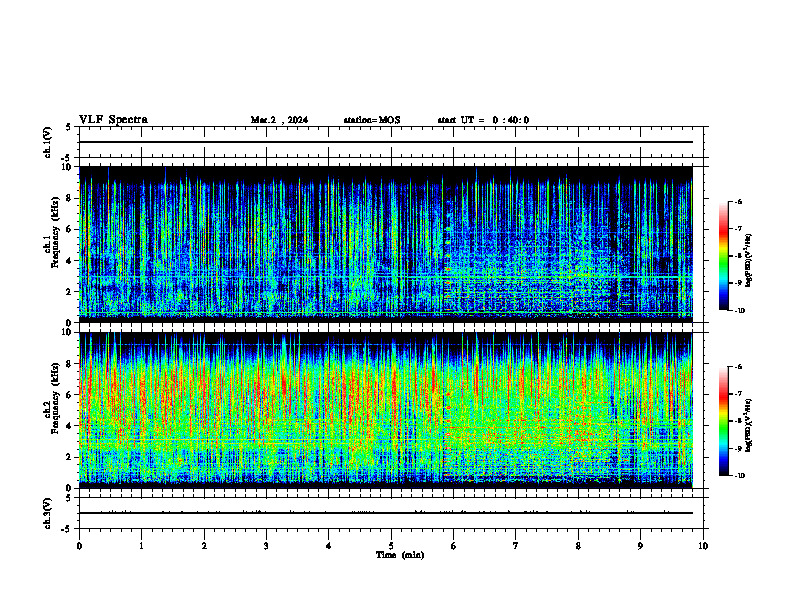Screen dimensions: 792x612
Task: Click the "Time (min)" x-axis label
Action: 400,555
